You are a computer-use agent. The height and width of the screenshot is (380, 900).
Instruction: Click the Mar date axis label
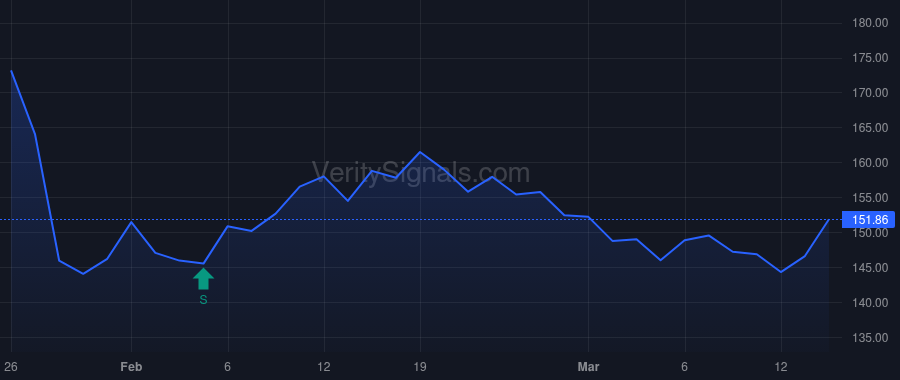[x=588, y=367]
